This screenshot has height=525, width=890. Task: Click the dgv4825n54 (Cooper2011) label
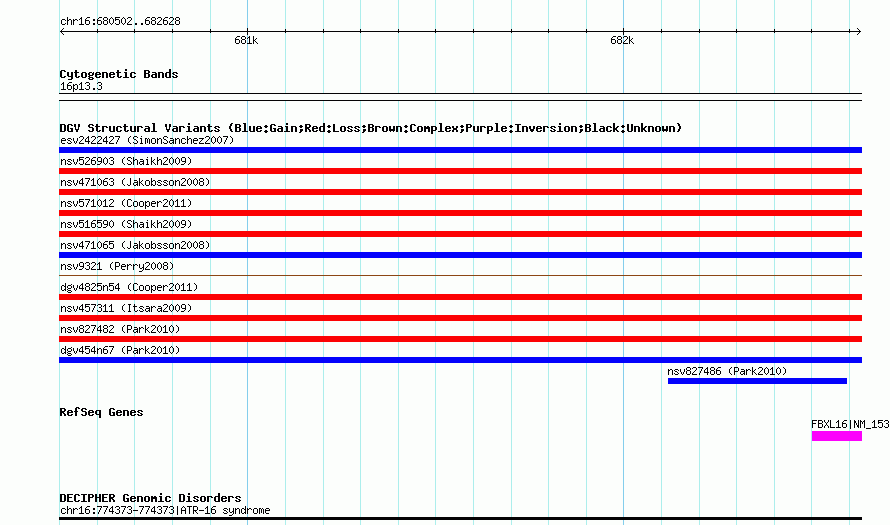129,287
